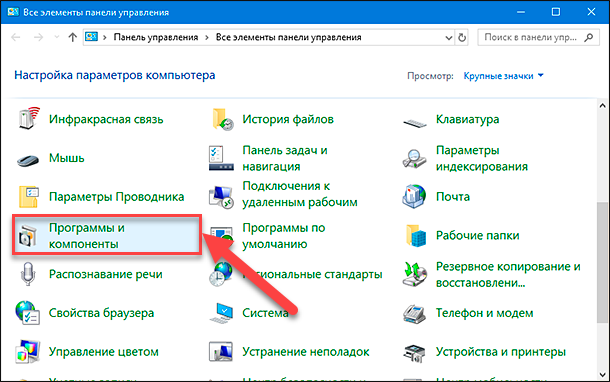This screenshot has height=382, width=610.
Task: Click the Browser properties globe icon
Action: coord(27,312)
